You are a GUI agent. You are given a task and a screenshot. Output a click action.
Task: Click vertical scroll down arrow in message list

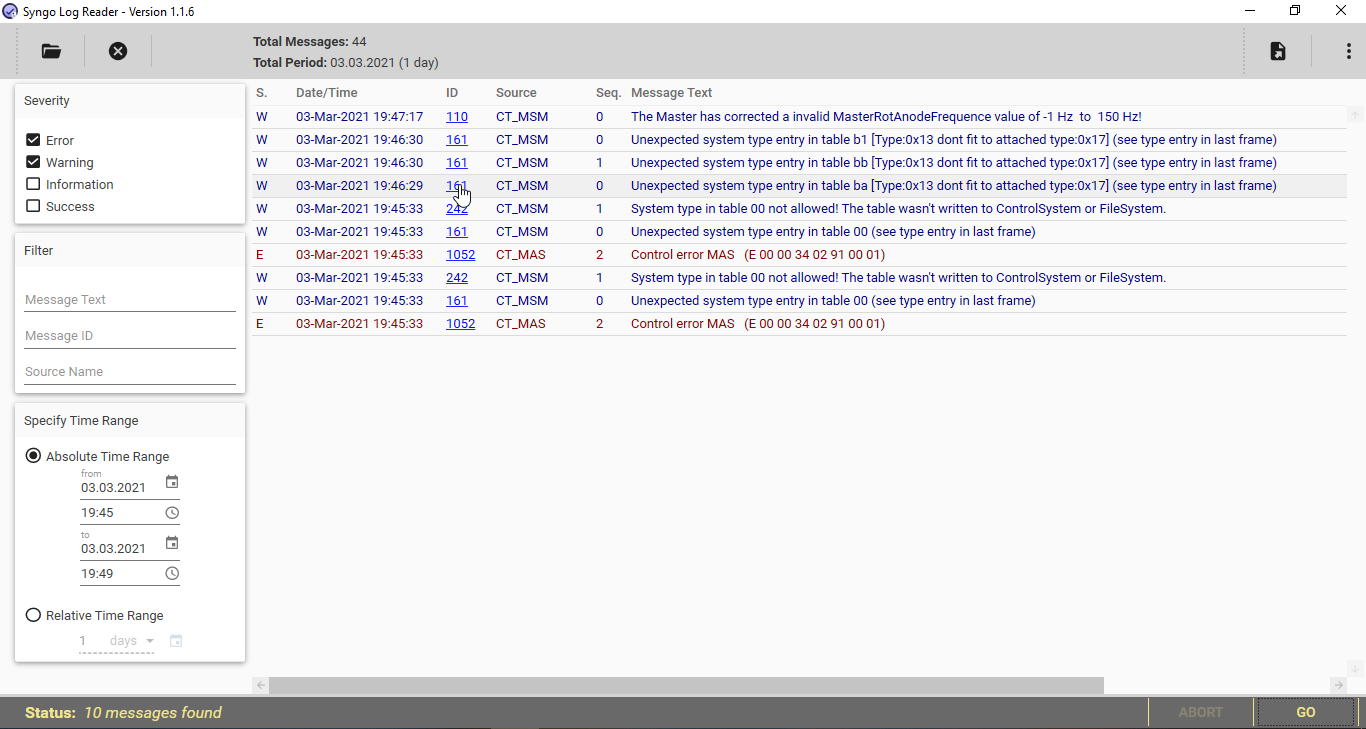(1355, 668)
